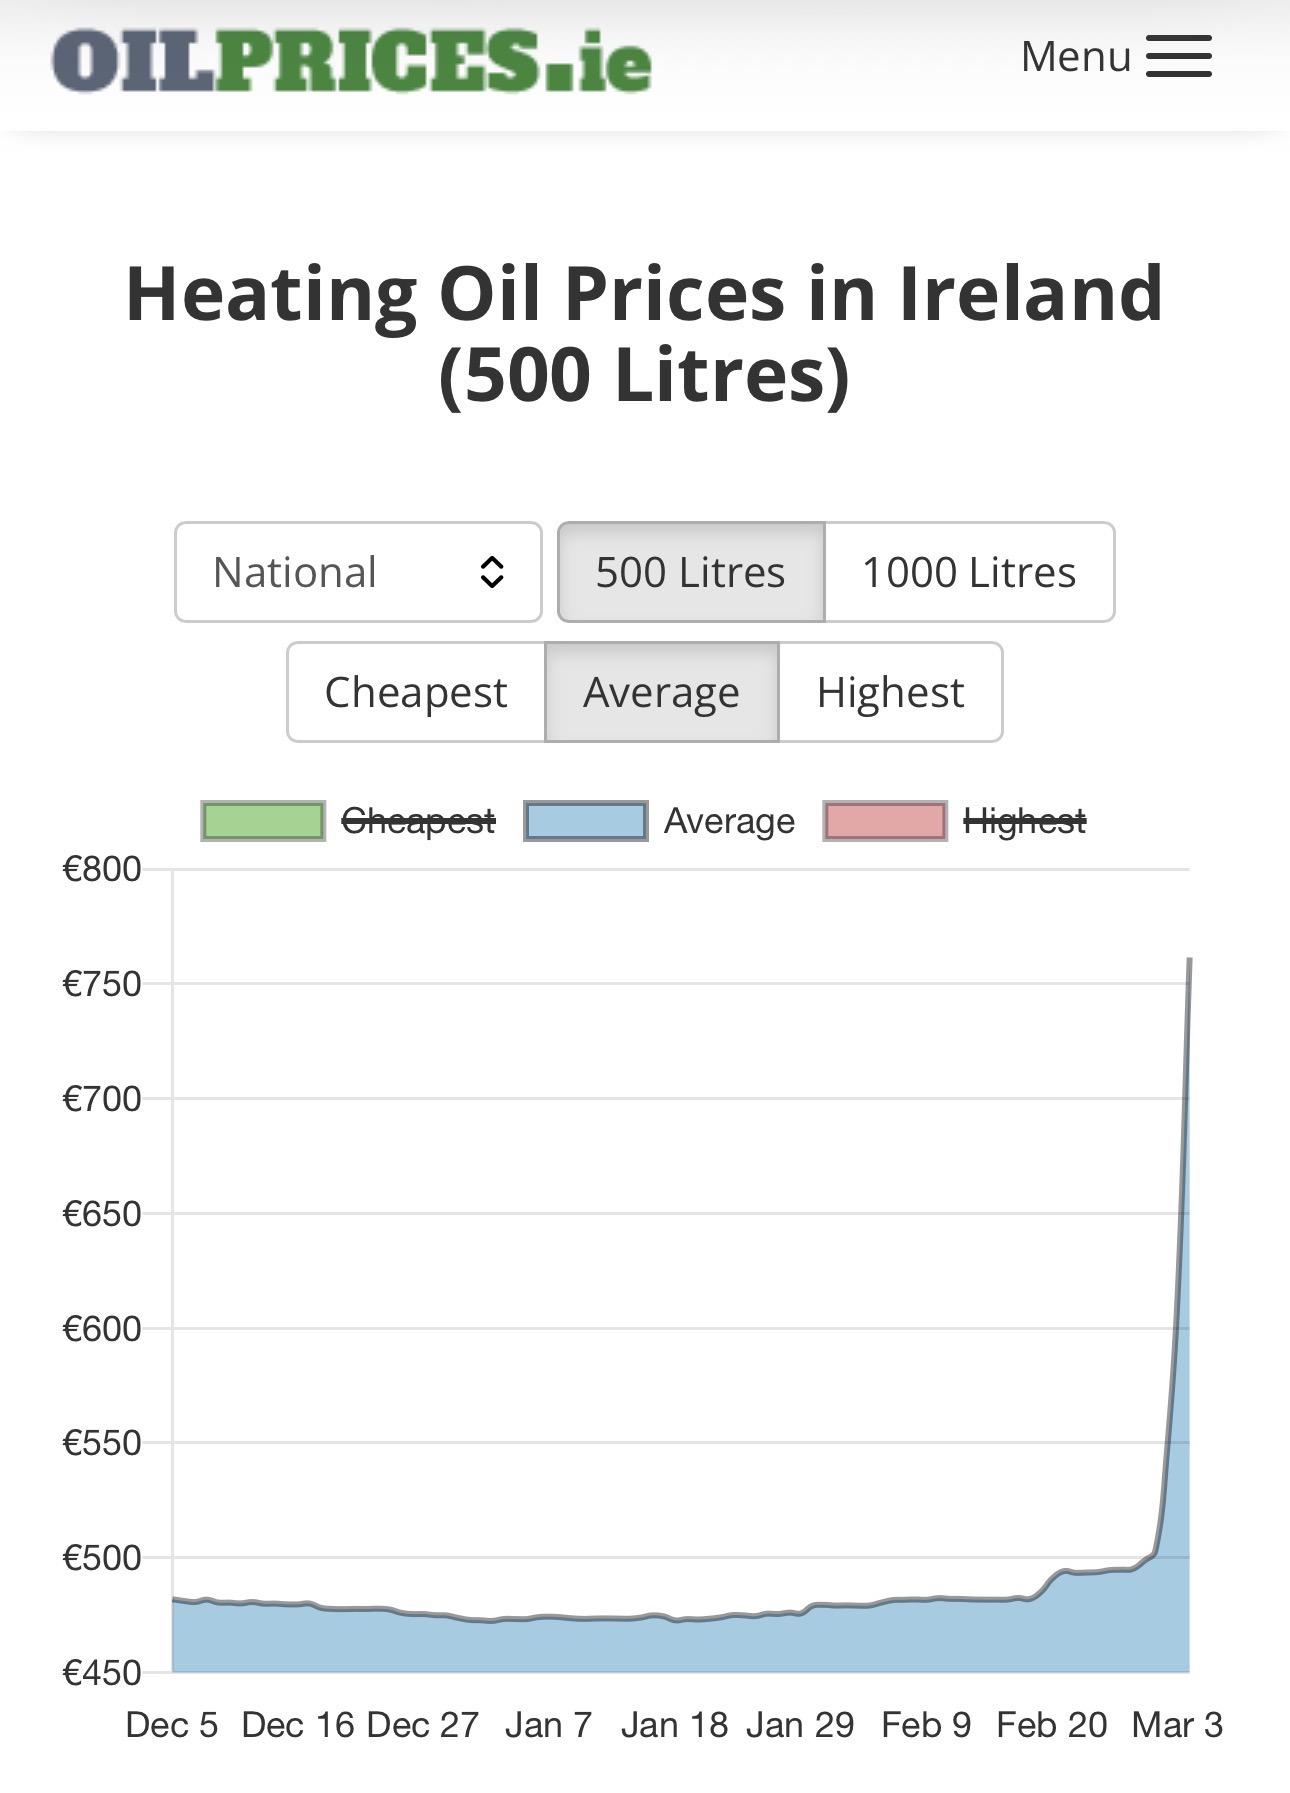Open the hamburger menu icon
The width and height of the screenshot is (1290, 1793).
click(x=1178, y=57)
